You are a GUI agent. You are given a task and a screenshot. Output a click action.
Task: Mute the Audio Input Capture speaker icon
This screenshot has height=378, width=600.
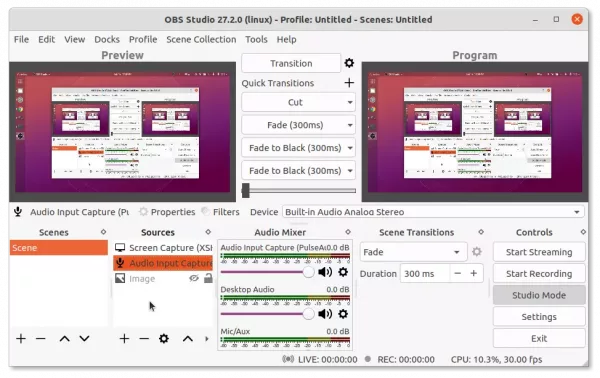click(x=325, y=272)
